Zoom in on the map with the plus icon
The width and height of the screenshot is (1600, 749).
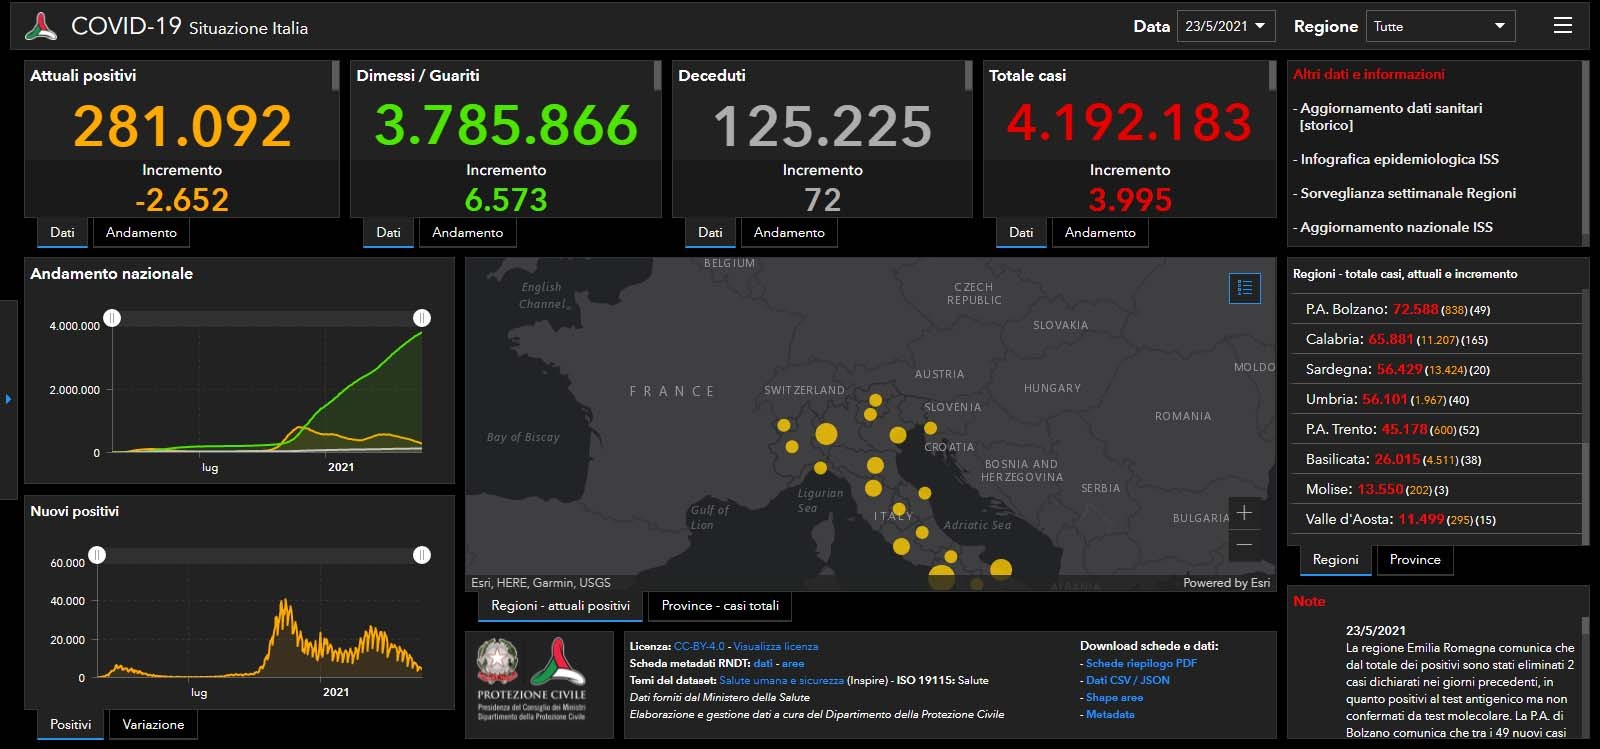pos(1245,513)
